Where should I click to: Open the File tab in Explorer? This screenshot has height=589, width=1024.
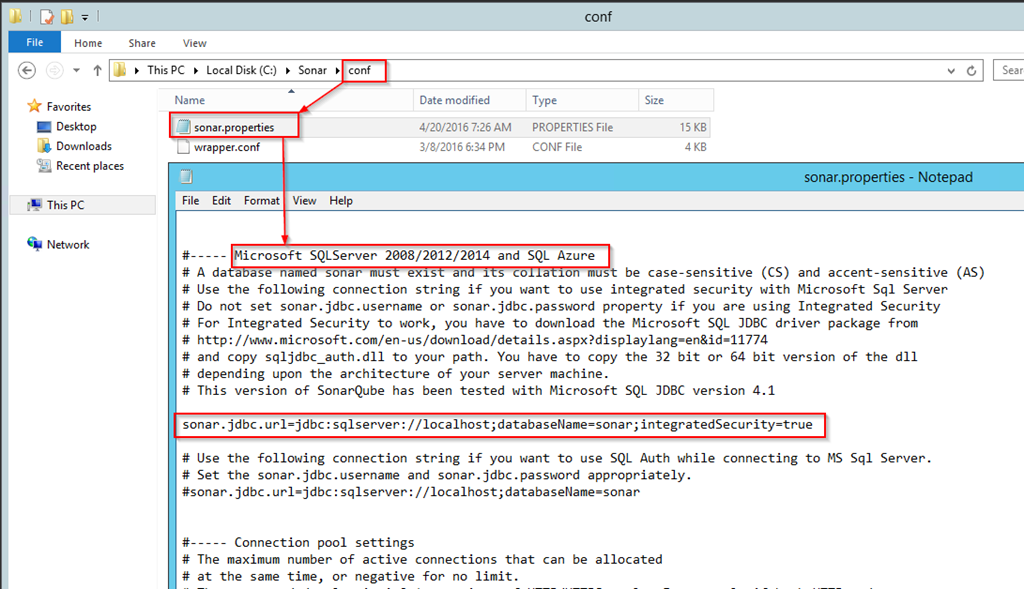pyautogui.click(x=35, y=43)
